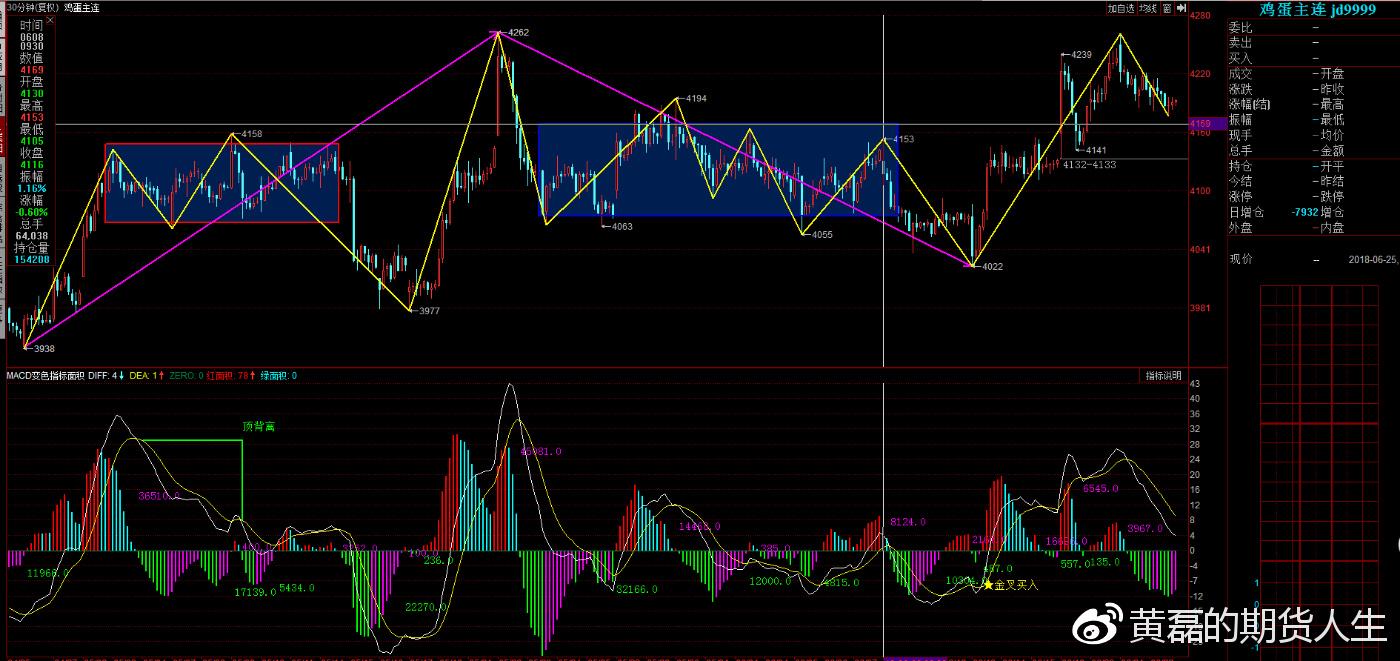
Task: Click the 22270.0 MACD area label
Action: tap(426, 607)
